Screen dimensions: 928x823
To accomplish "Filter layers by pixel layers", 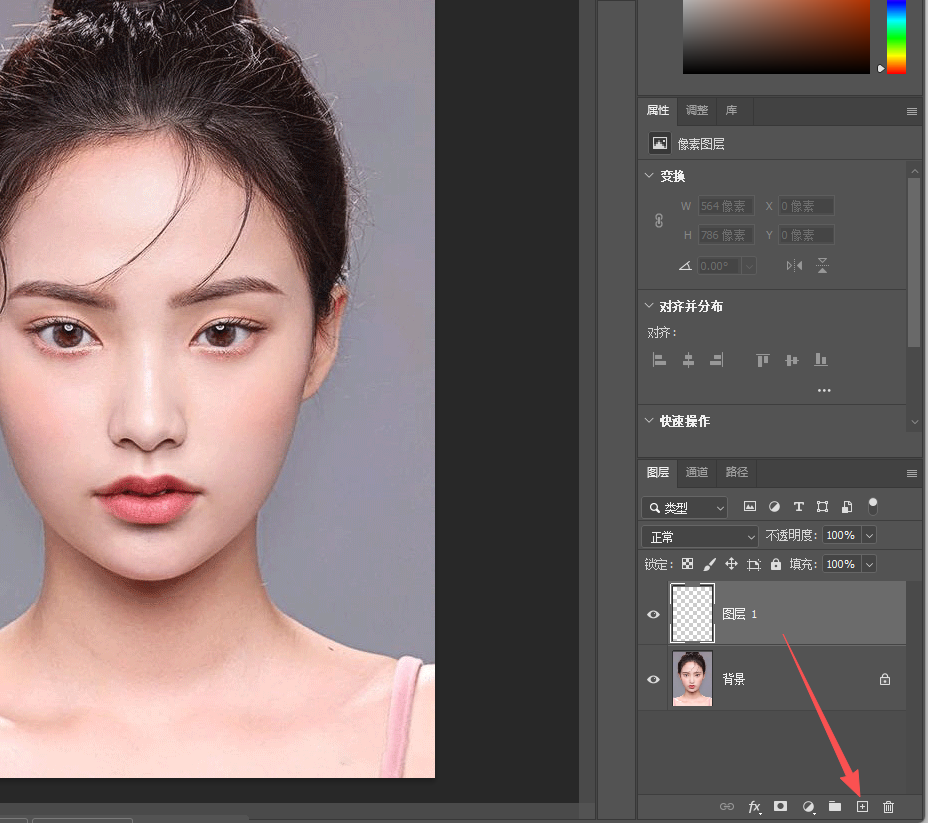I will tap(750, 506).
